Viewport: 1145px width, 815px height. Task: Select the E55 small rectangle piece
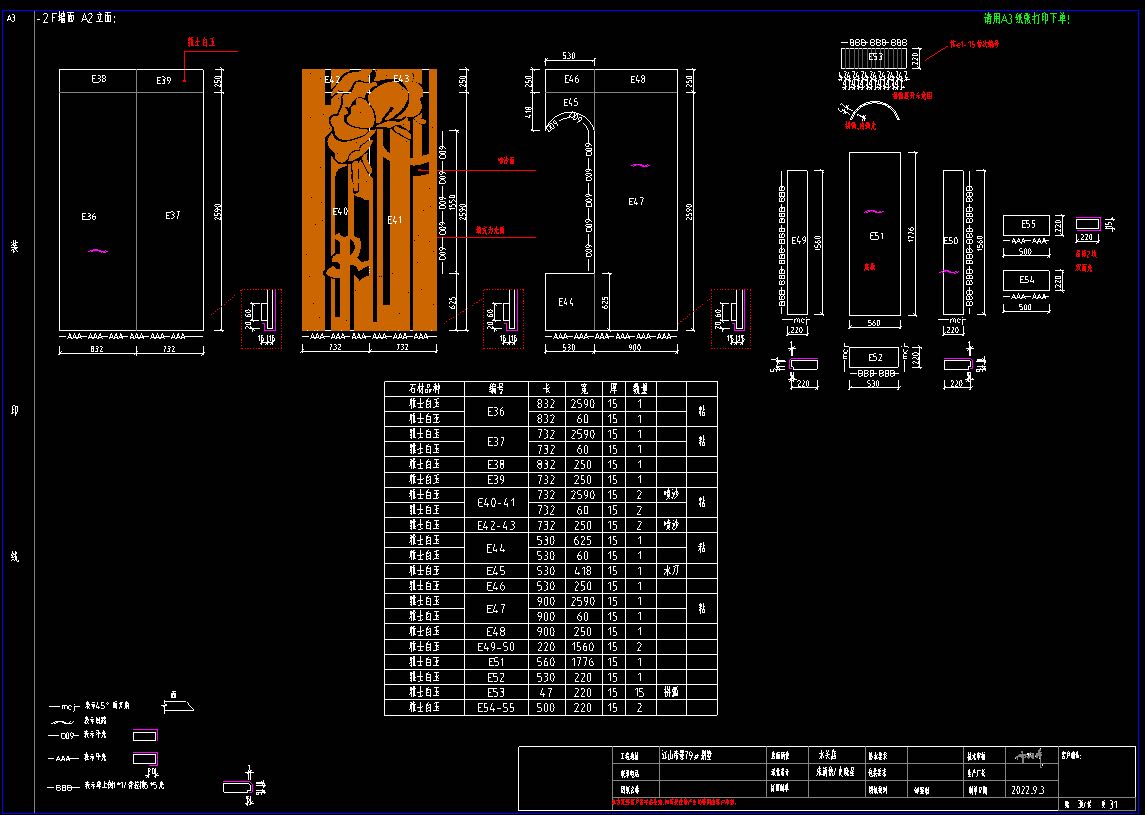click(x=1026, y=225)
